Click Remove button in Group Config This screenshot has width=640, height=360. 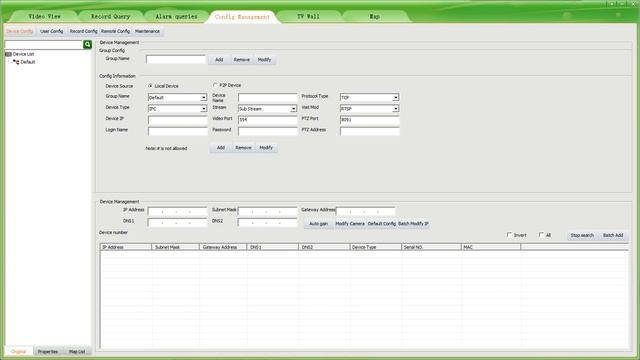pyautogui.click(x=242, y=60)
